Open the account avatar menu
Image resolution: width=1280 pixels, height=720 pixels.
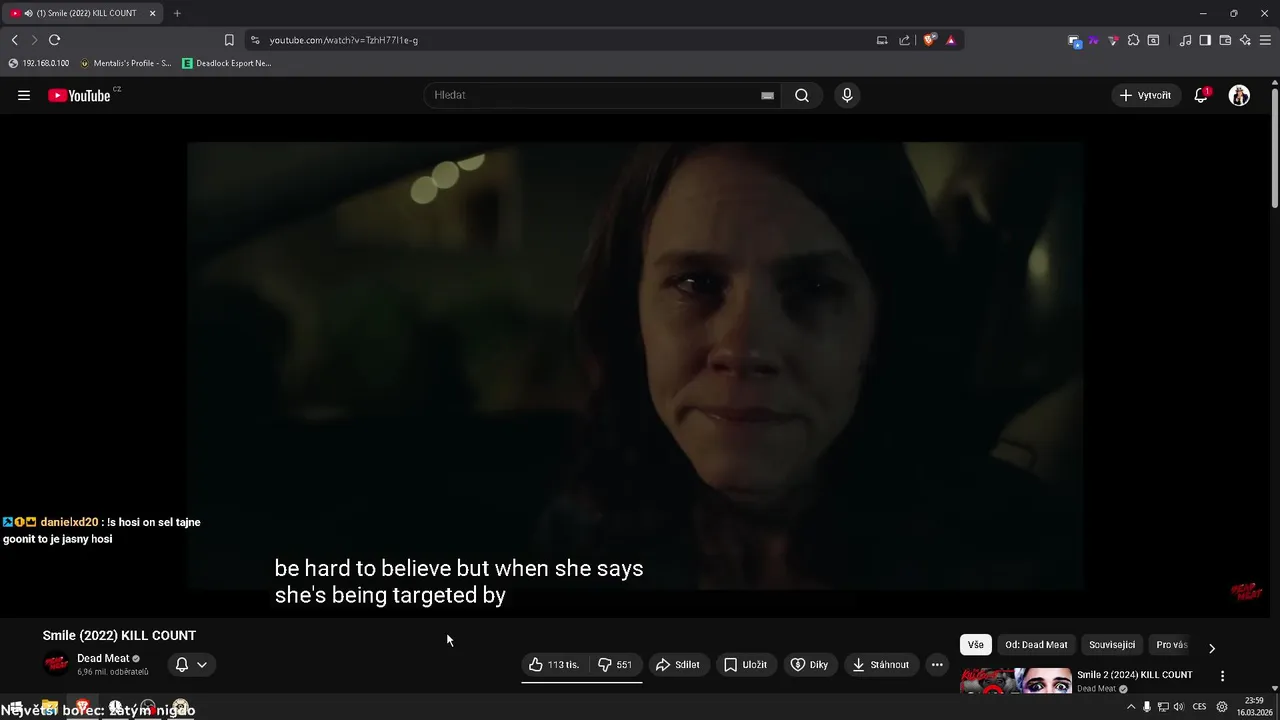pos(1239,95)
